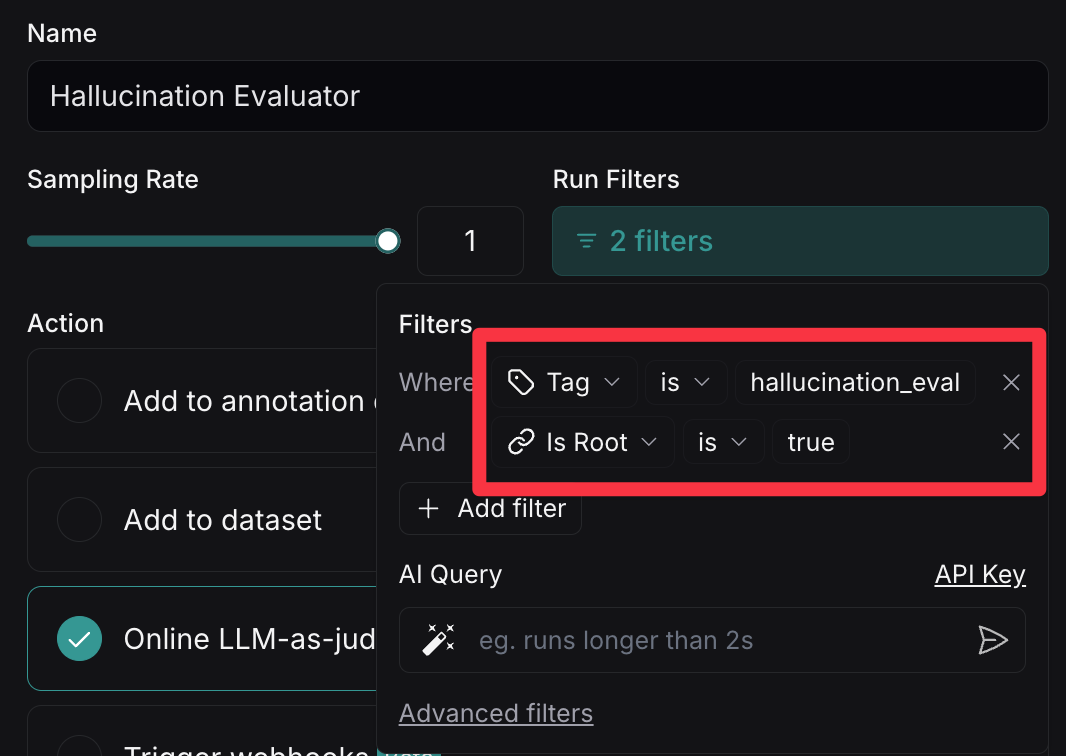Click the link icon beside Is Root
Image resolution: width=1066 pixels, height=756 pixels.
pos(520,442)
